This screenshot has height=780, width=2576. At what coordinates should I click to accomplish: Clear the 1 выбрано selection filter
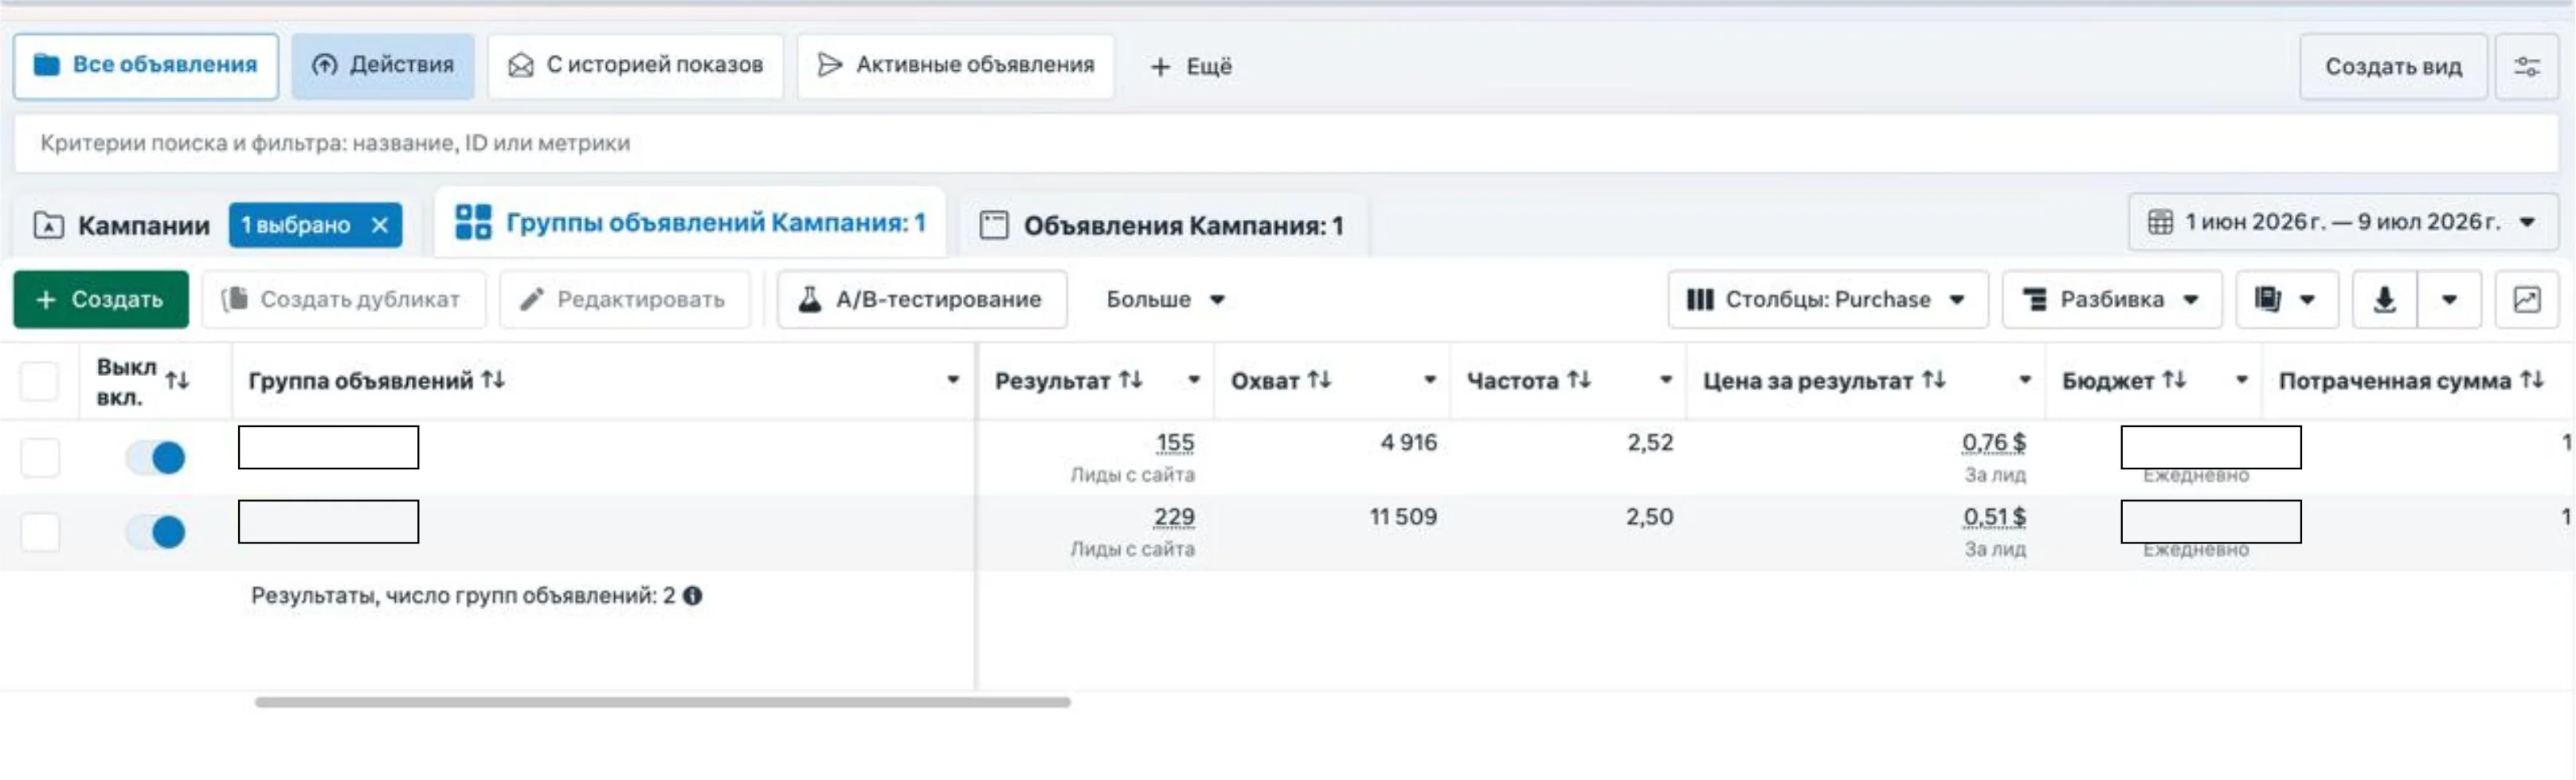380,225
